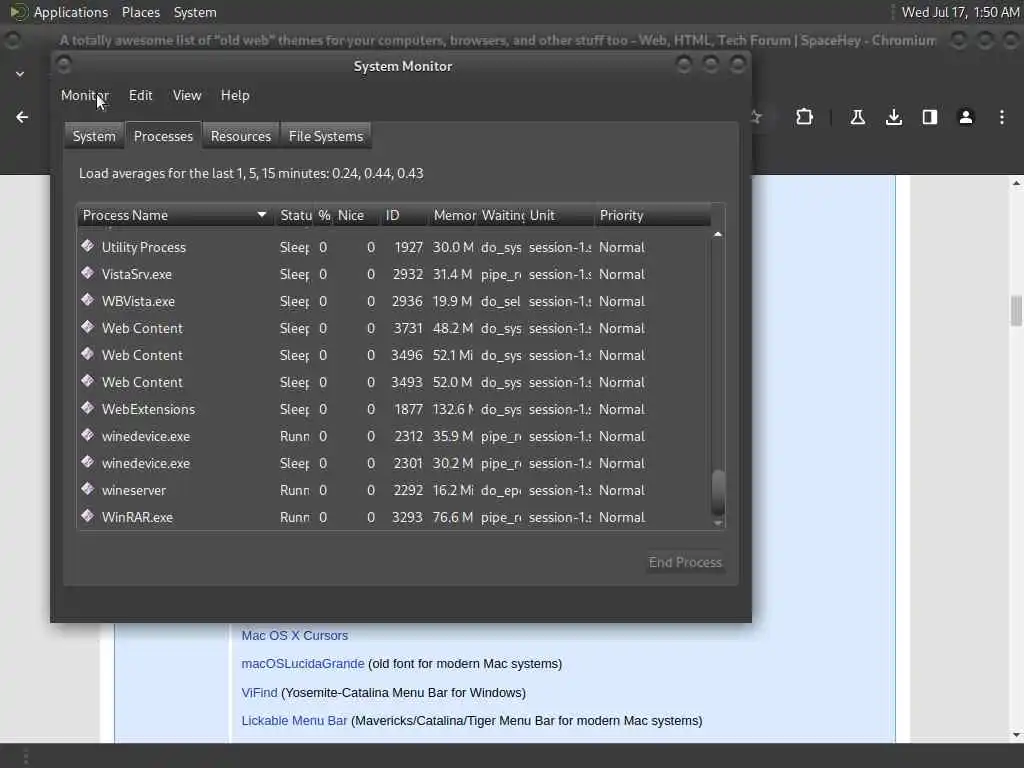Viewport: 1024px width, 768px height.
Task: Click the WBVista.exe process icon
Action: 88,300
